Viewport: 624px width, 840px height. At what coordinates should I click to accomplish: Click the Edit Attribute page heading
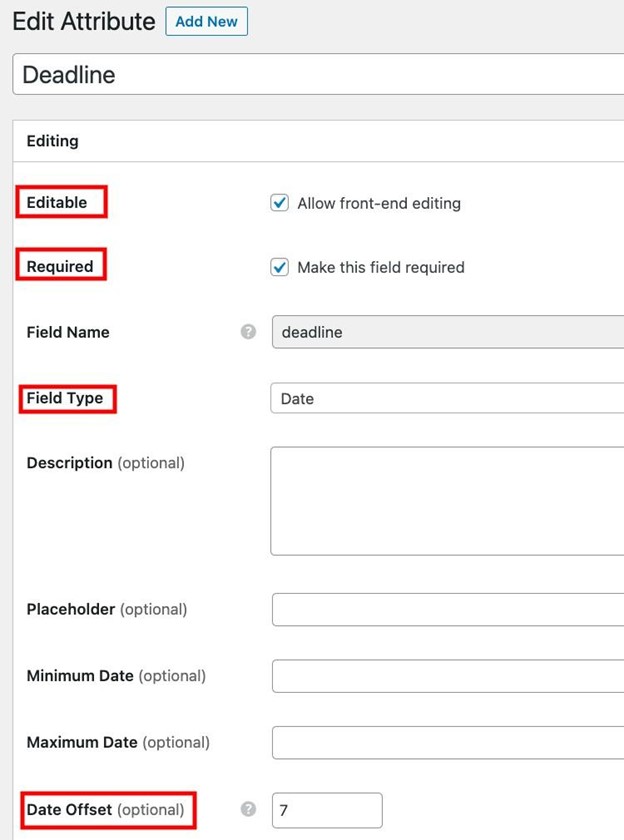(83, 21)
